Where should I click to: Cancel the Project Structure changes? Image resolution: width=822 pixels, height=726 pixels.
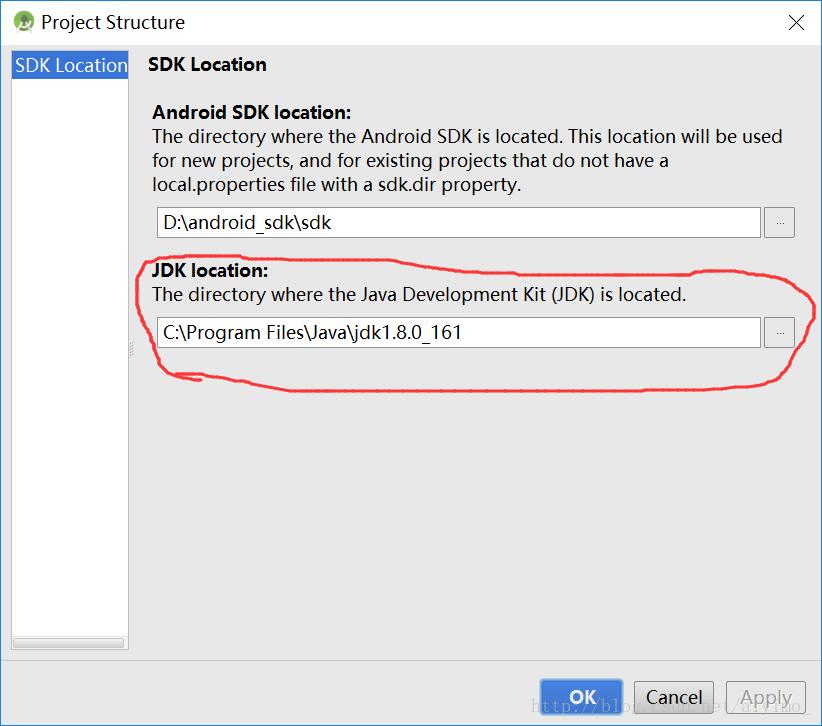point(673,697)
